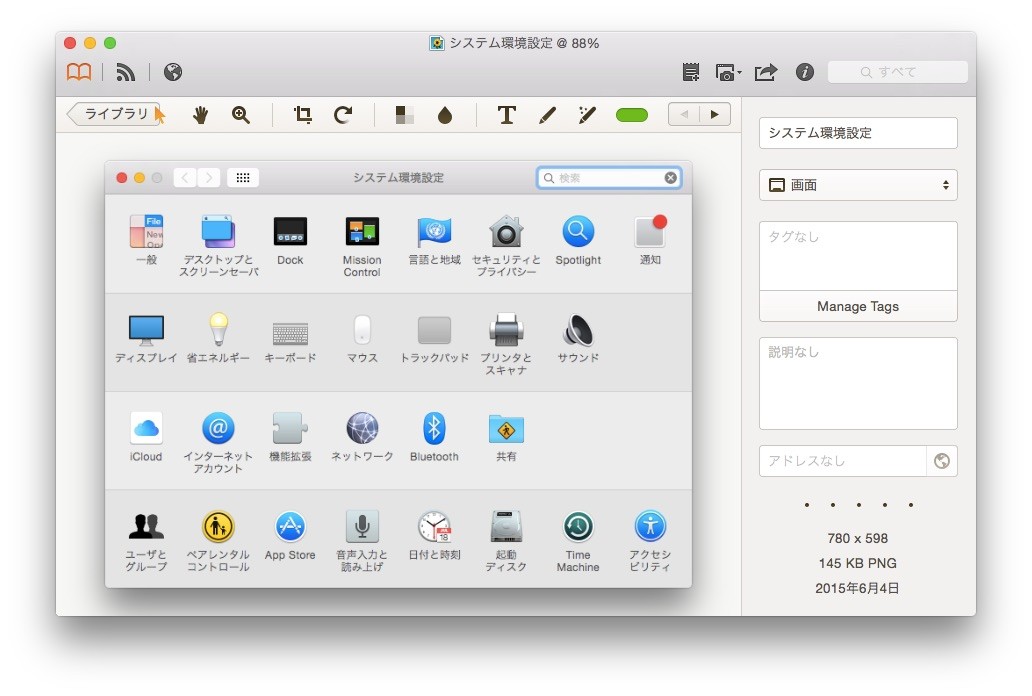The image size is (1032, 696).
Task: Click the globe web icon in toolbar
Action: (172, 72)
